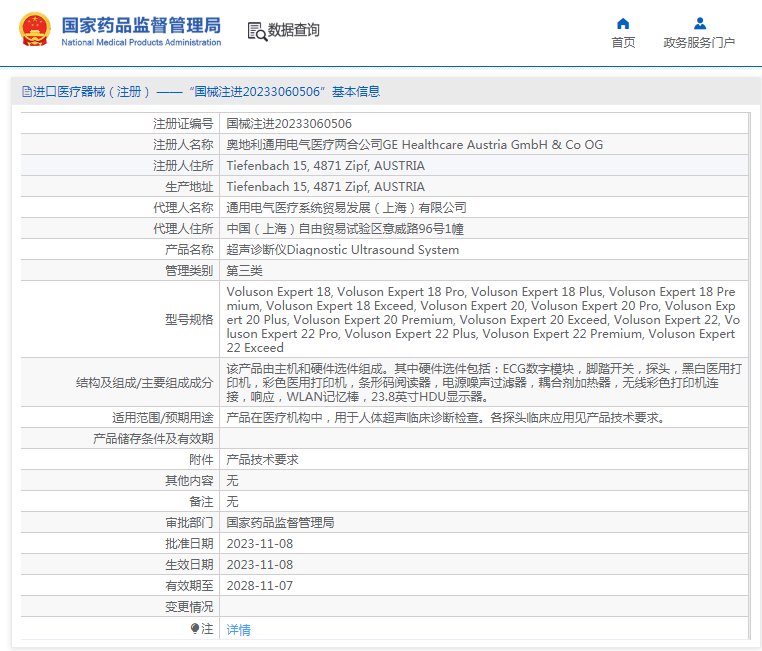The height and width of the screenshot is (651, 762).
Task: Click the 有效期至 label
Action: (x=189, y=585)
